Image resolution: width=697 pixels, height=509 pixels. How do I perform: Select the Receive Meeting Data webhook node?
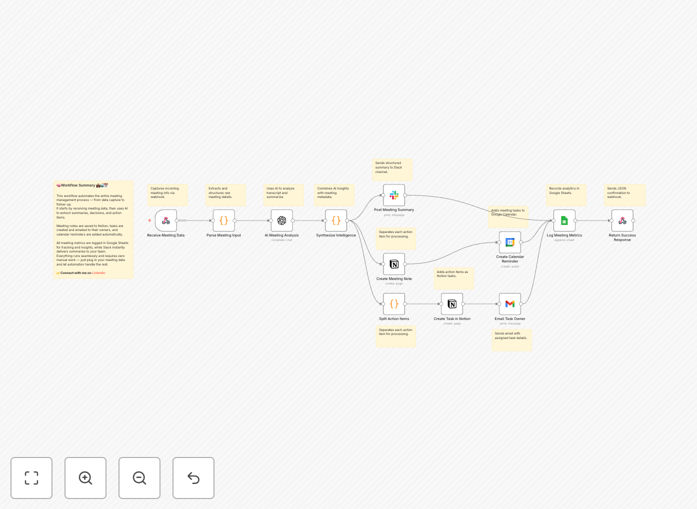click(x=166, y=220)
